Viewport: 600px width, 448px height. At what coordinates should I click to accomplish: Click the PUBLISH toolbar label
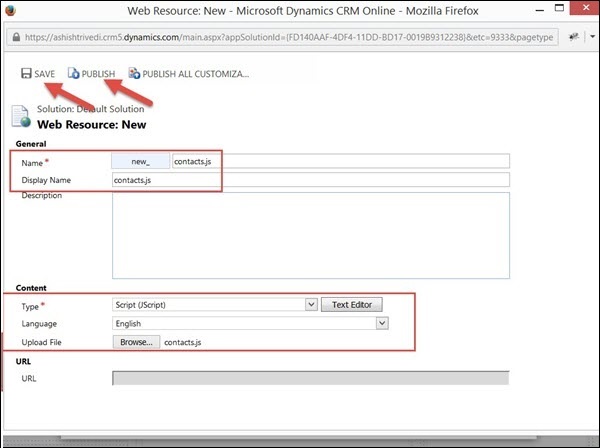(x=98, y=74)
